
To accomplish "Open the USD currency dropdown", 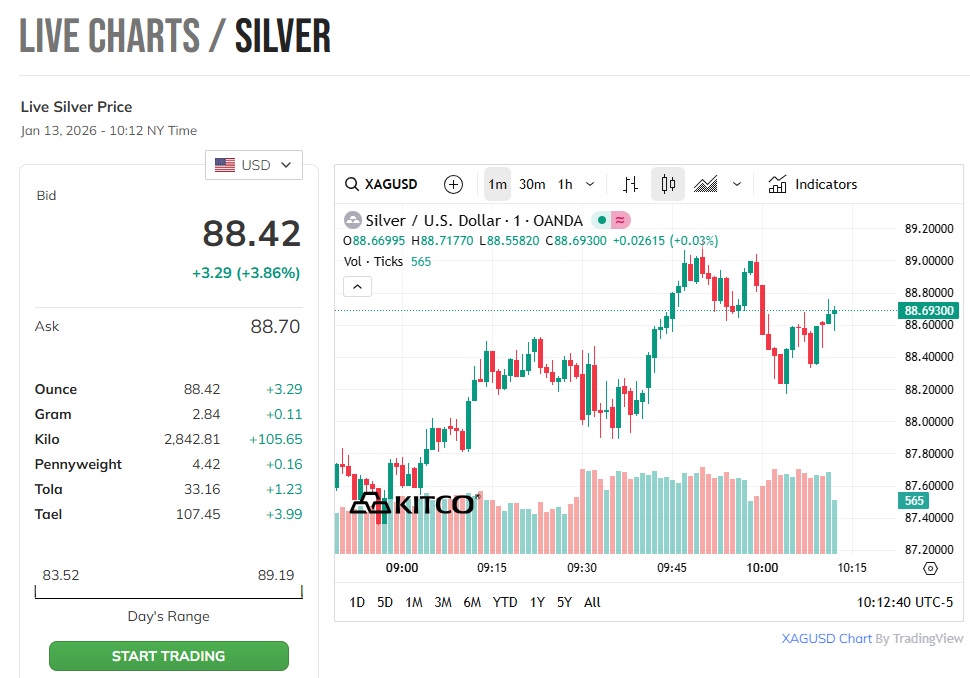I will point(254,165).
